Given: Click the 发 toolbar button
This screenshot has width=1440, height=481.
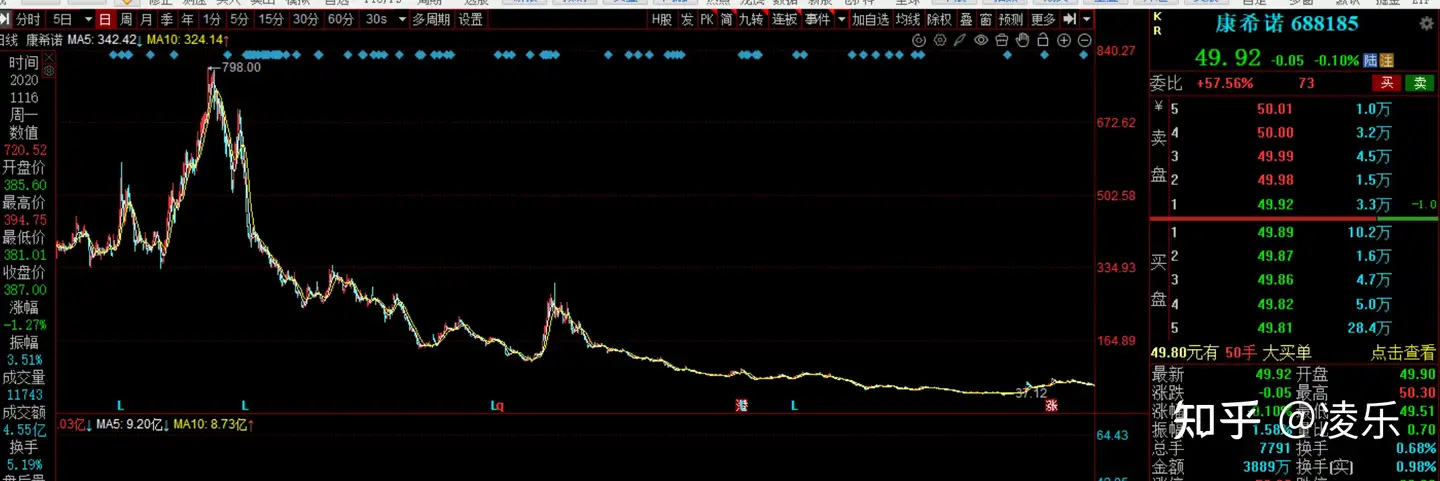Looking at the screenshot, I should [x=687, y=19].
